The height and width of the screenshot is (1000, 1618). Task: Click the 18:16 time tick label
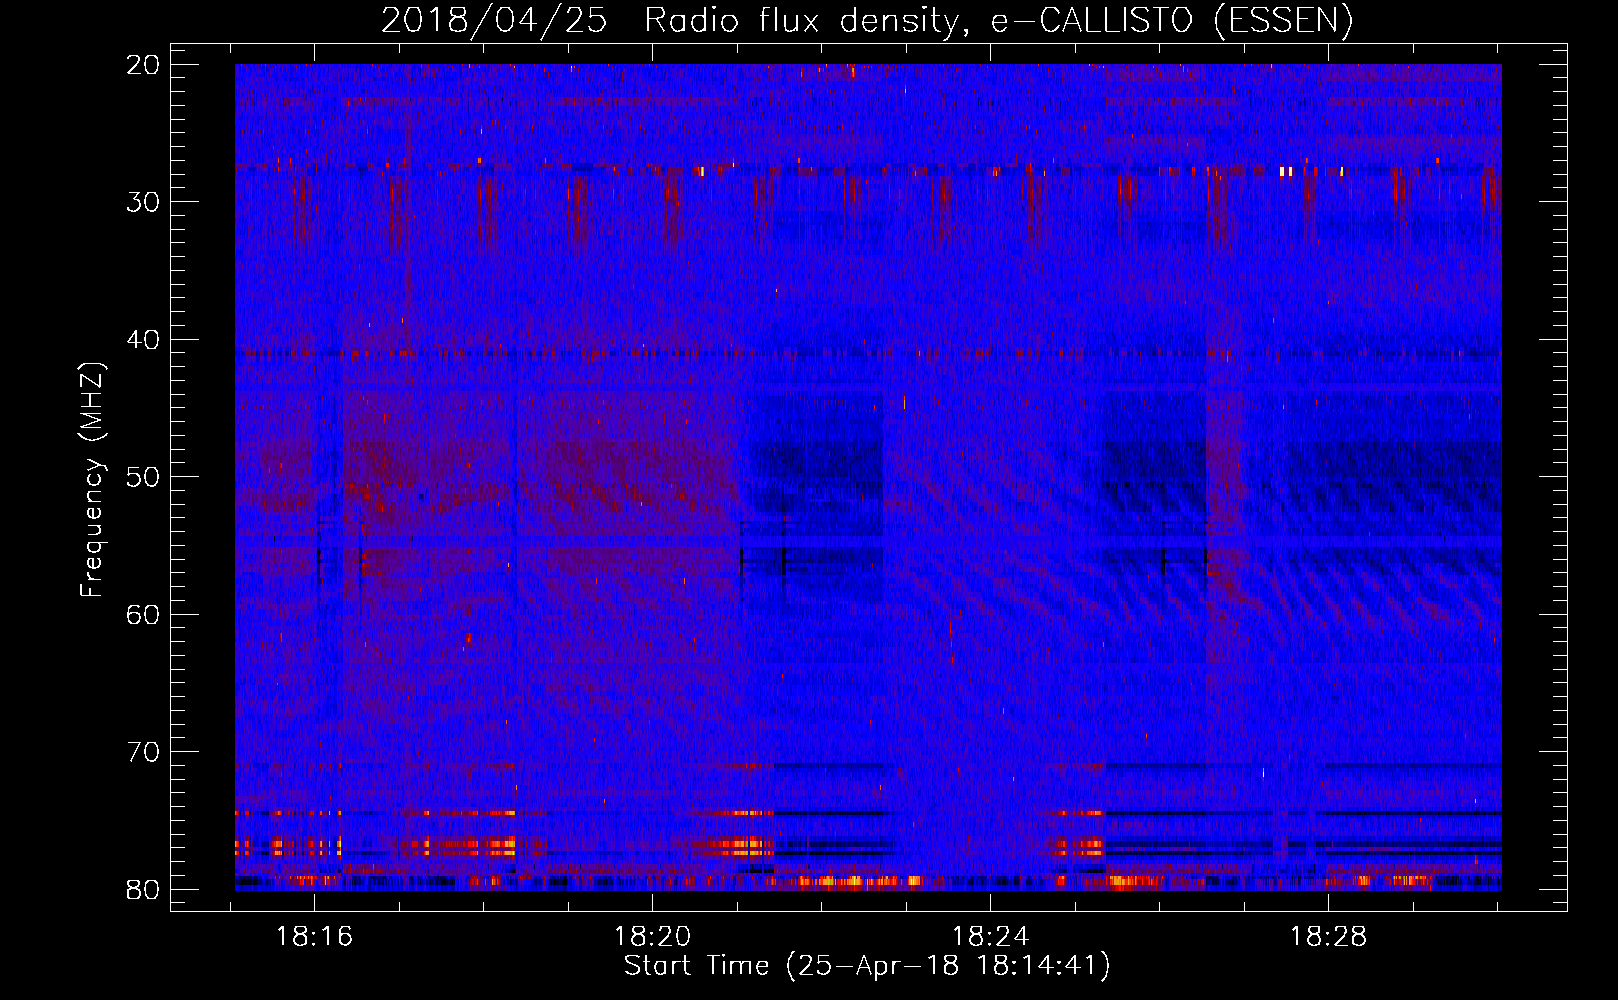click(x=315, y=937)
